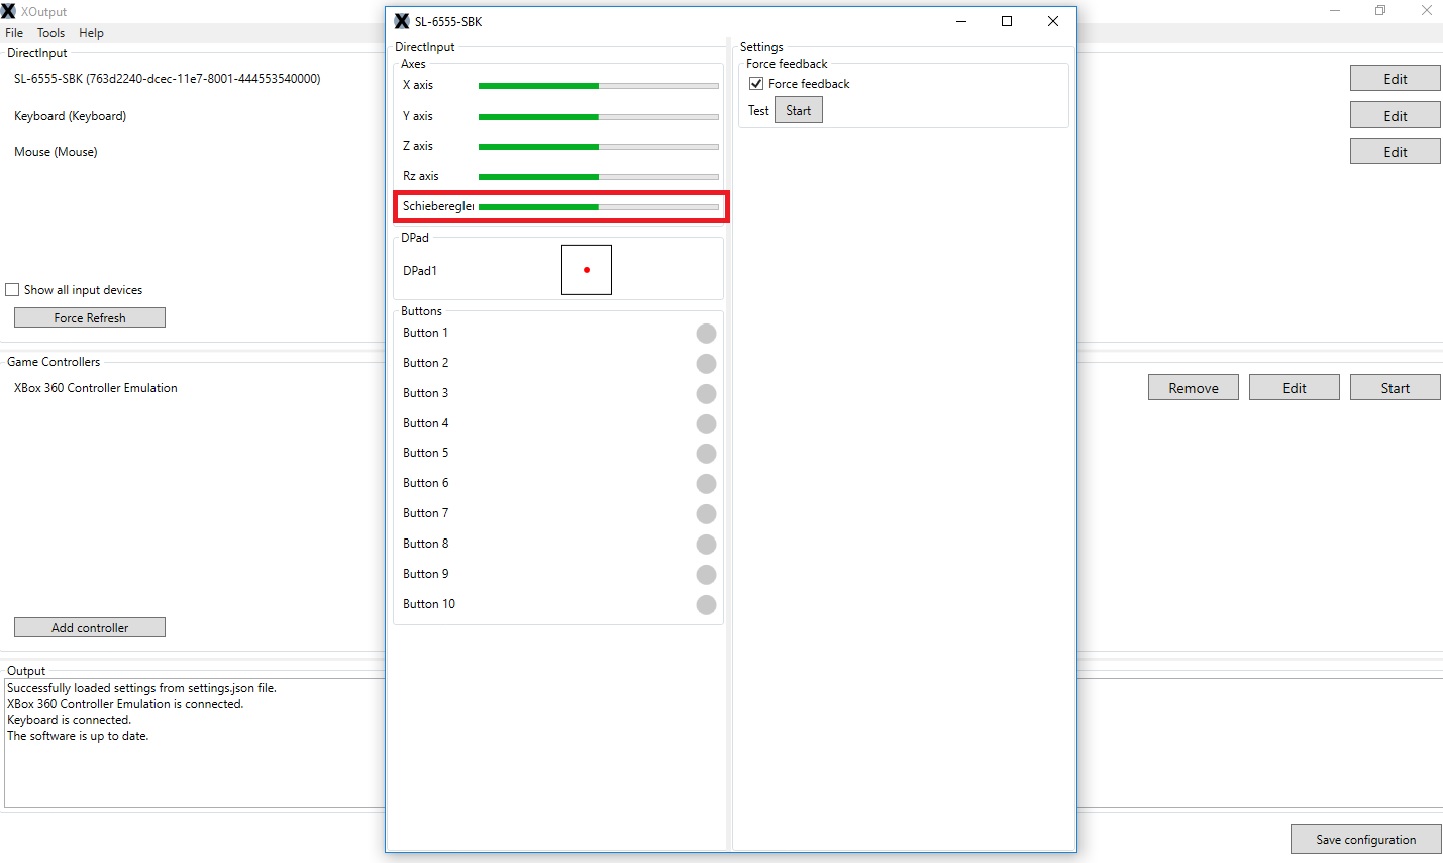Edit the Keyboard input device
This screenshot has width=1443, height=863.
tap(1394, 114)
